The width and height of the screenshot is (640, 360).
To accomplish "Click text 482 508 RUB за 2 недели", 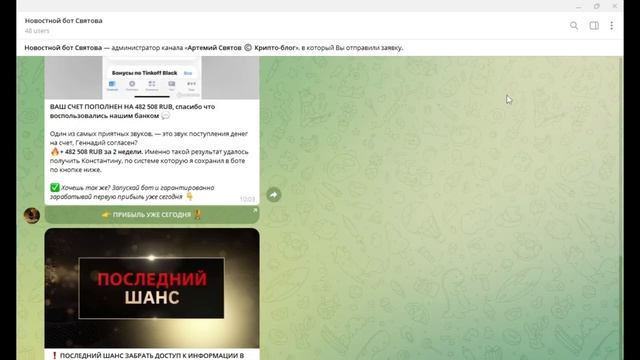I will tap(104, 152).
